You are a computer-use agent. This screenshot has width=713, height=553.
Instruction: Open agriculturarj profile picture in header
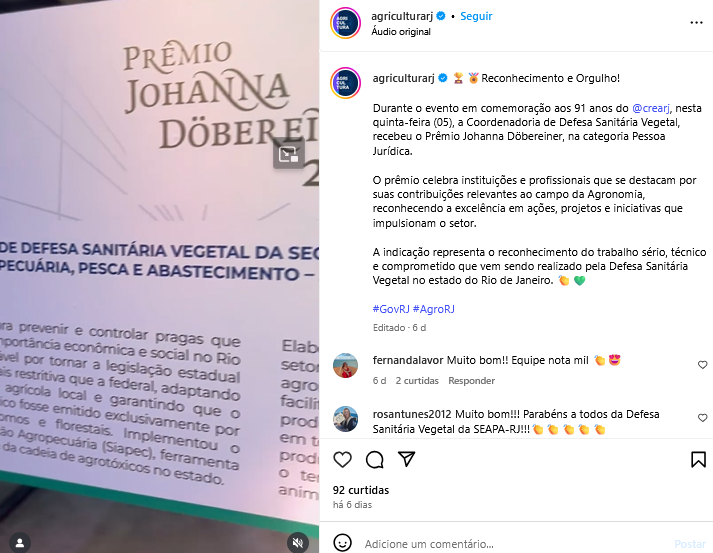(x=346, y=23)
